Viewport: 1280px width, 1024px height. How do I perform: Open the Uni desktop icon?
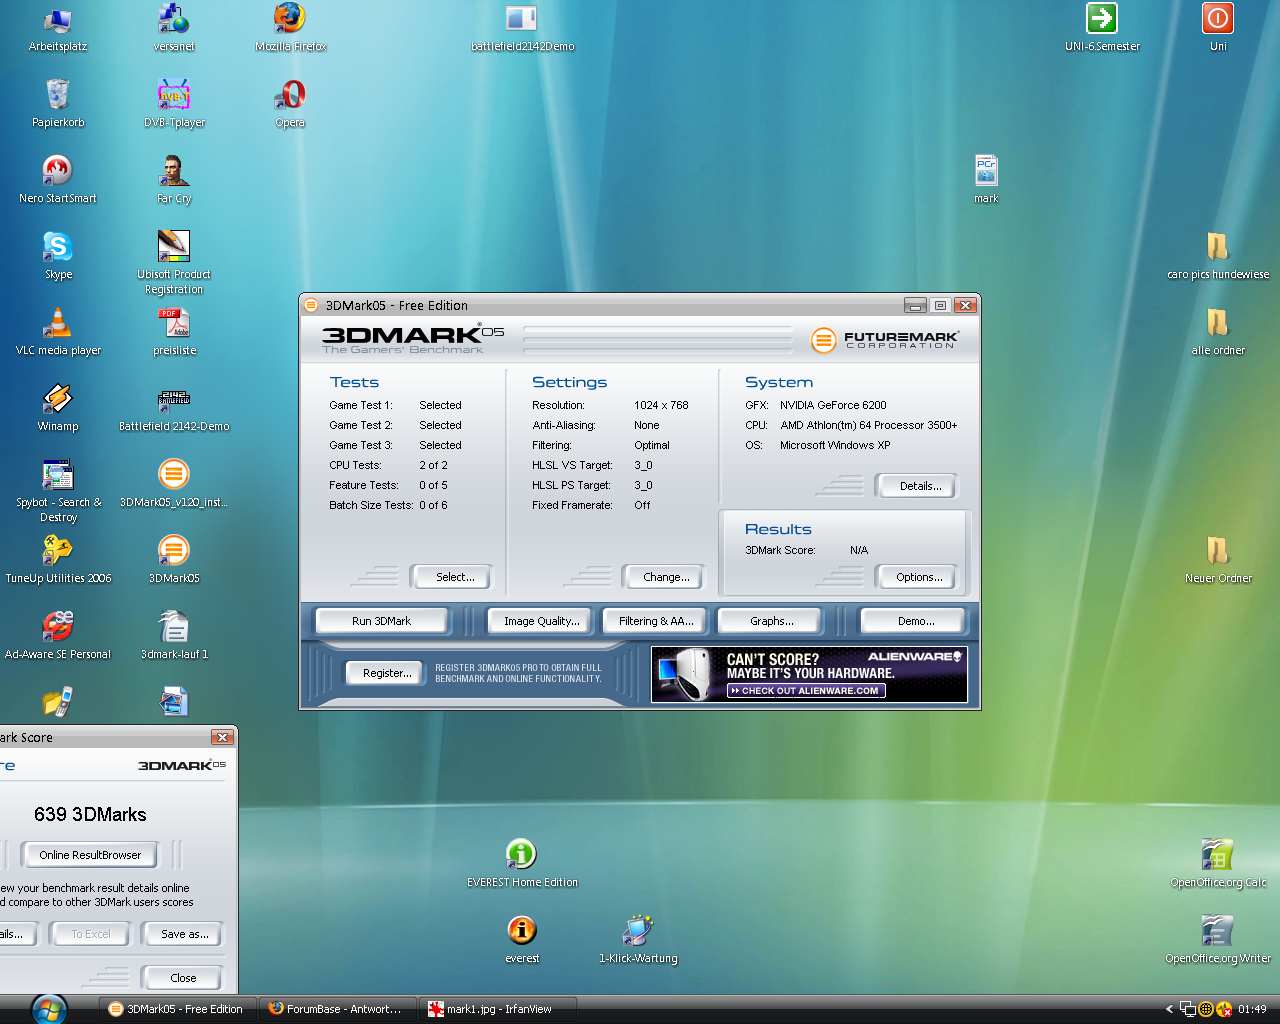click(x=1218, y=28)
